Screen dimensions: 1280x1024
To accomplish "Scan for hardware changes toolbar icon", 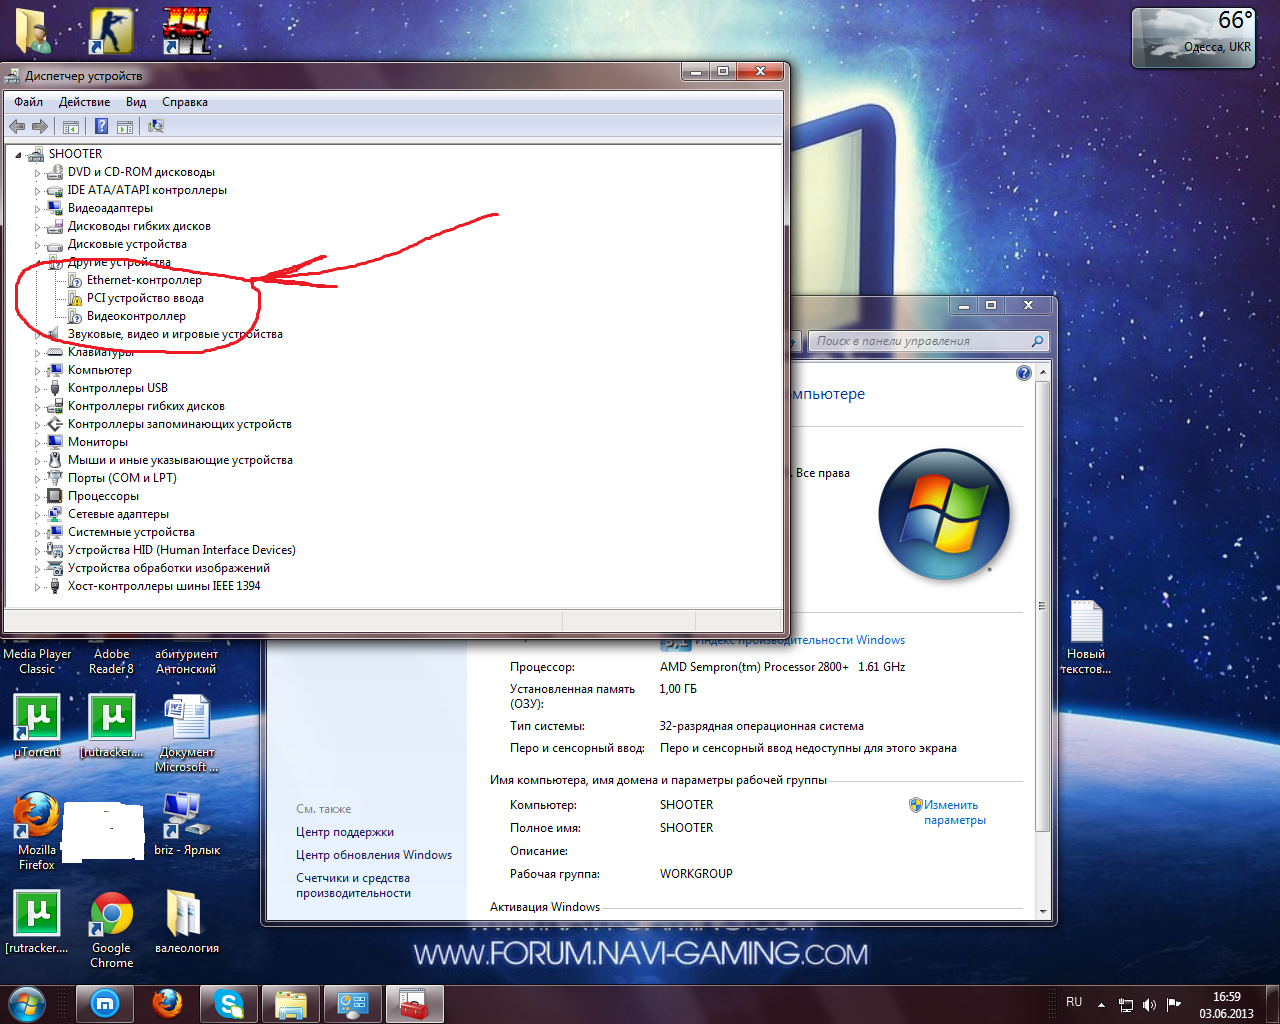I will pos(156,126).
